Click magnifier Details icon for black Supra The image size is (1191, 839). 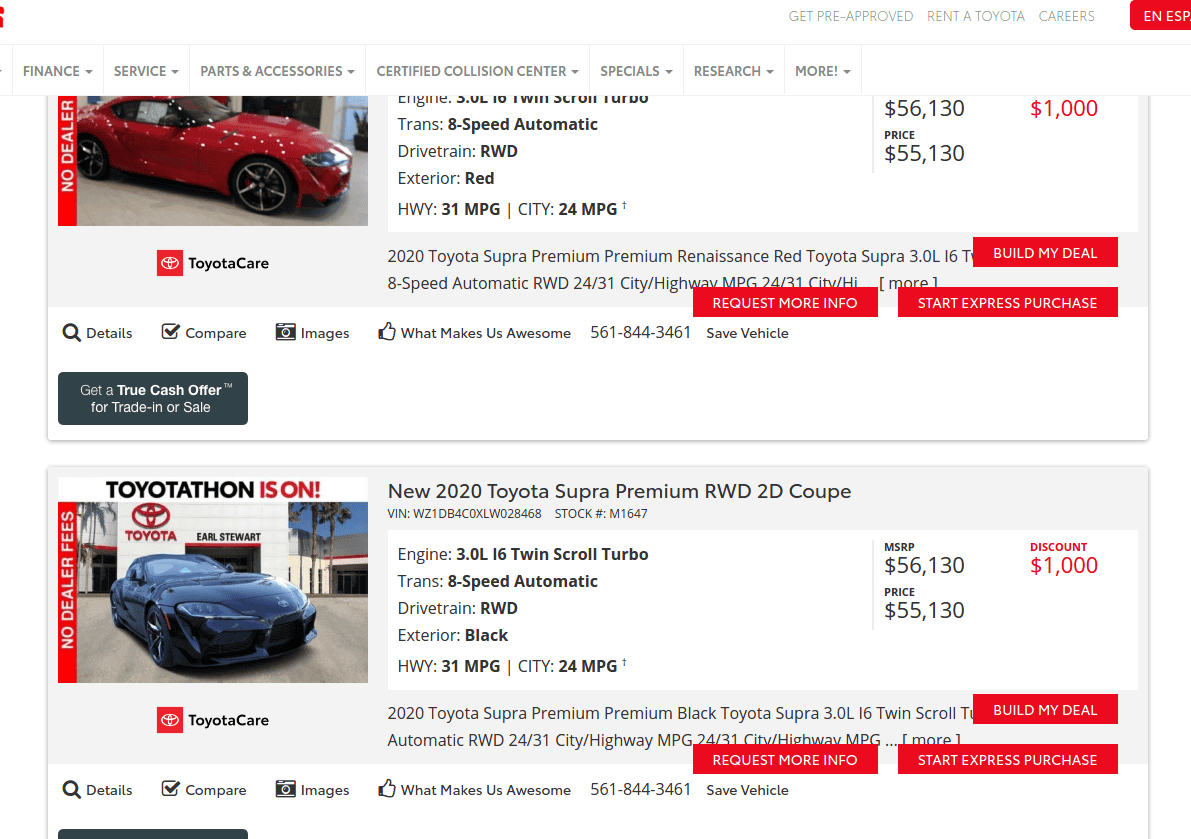[x=71, y=790]
